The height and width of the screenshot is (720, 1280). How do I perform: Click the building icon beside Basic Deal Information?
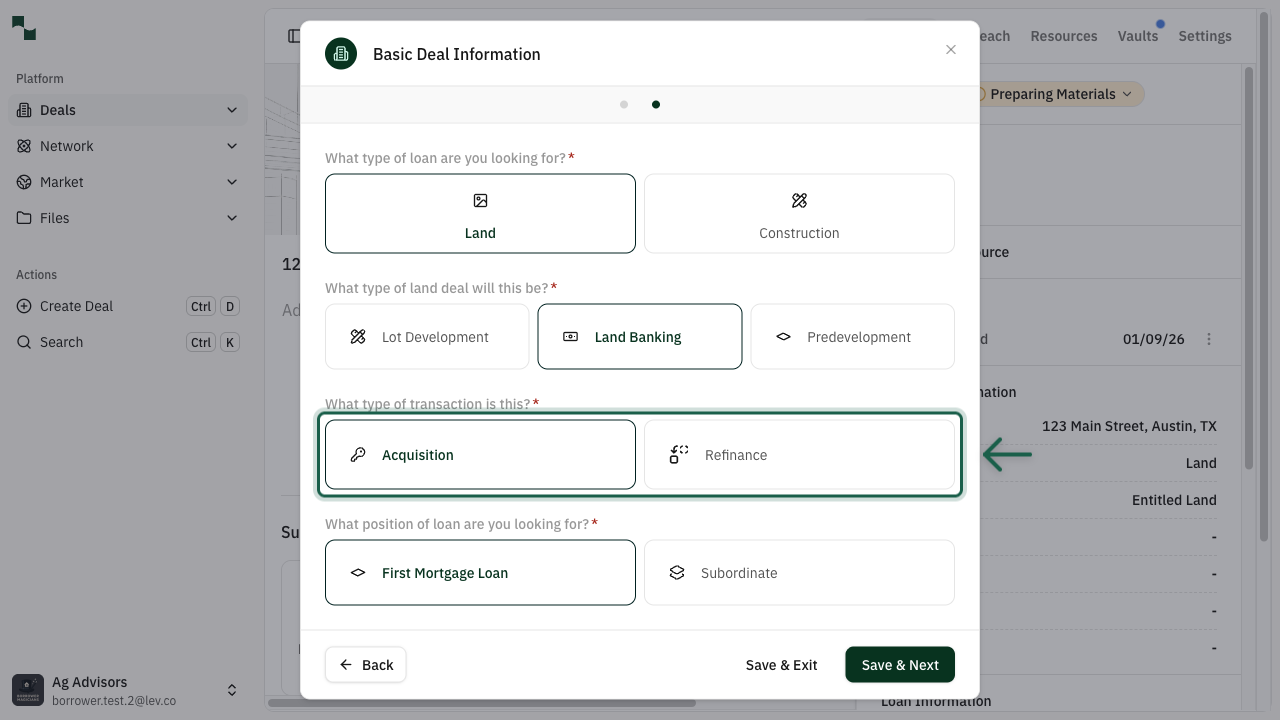(x=341, y=53)
